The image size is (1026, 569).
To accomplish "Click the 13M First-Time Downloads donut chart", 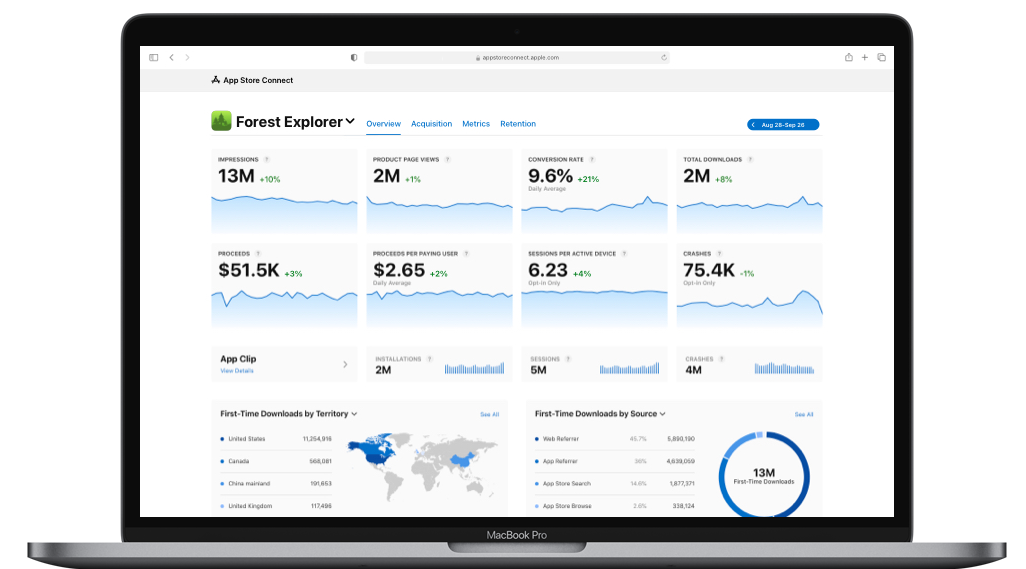I will click(764, 475).
